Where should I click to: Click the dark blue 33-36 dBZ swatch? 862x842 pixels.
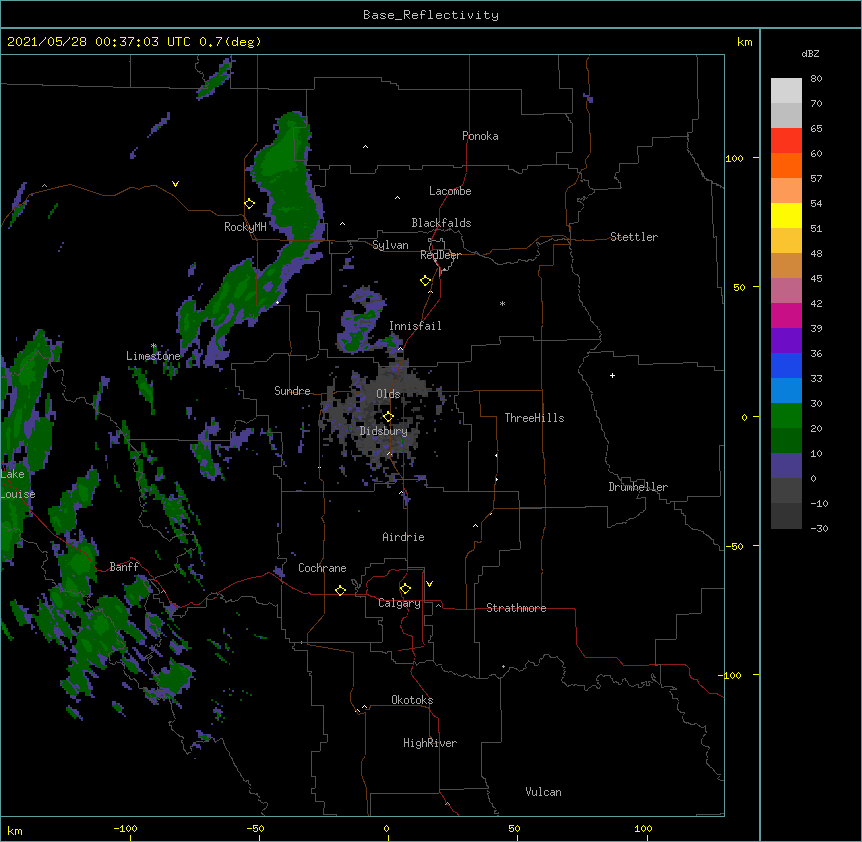[786, 365]
